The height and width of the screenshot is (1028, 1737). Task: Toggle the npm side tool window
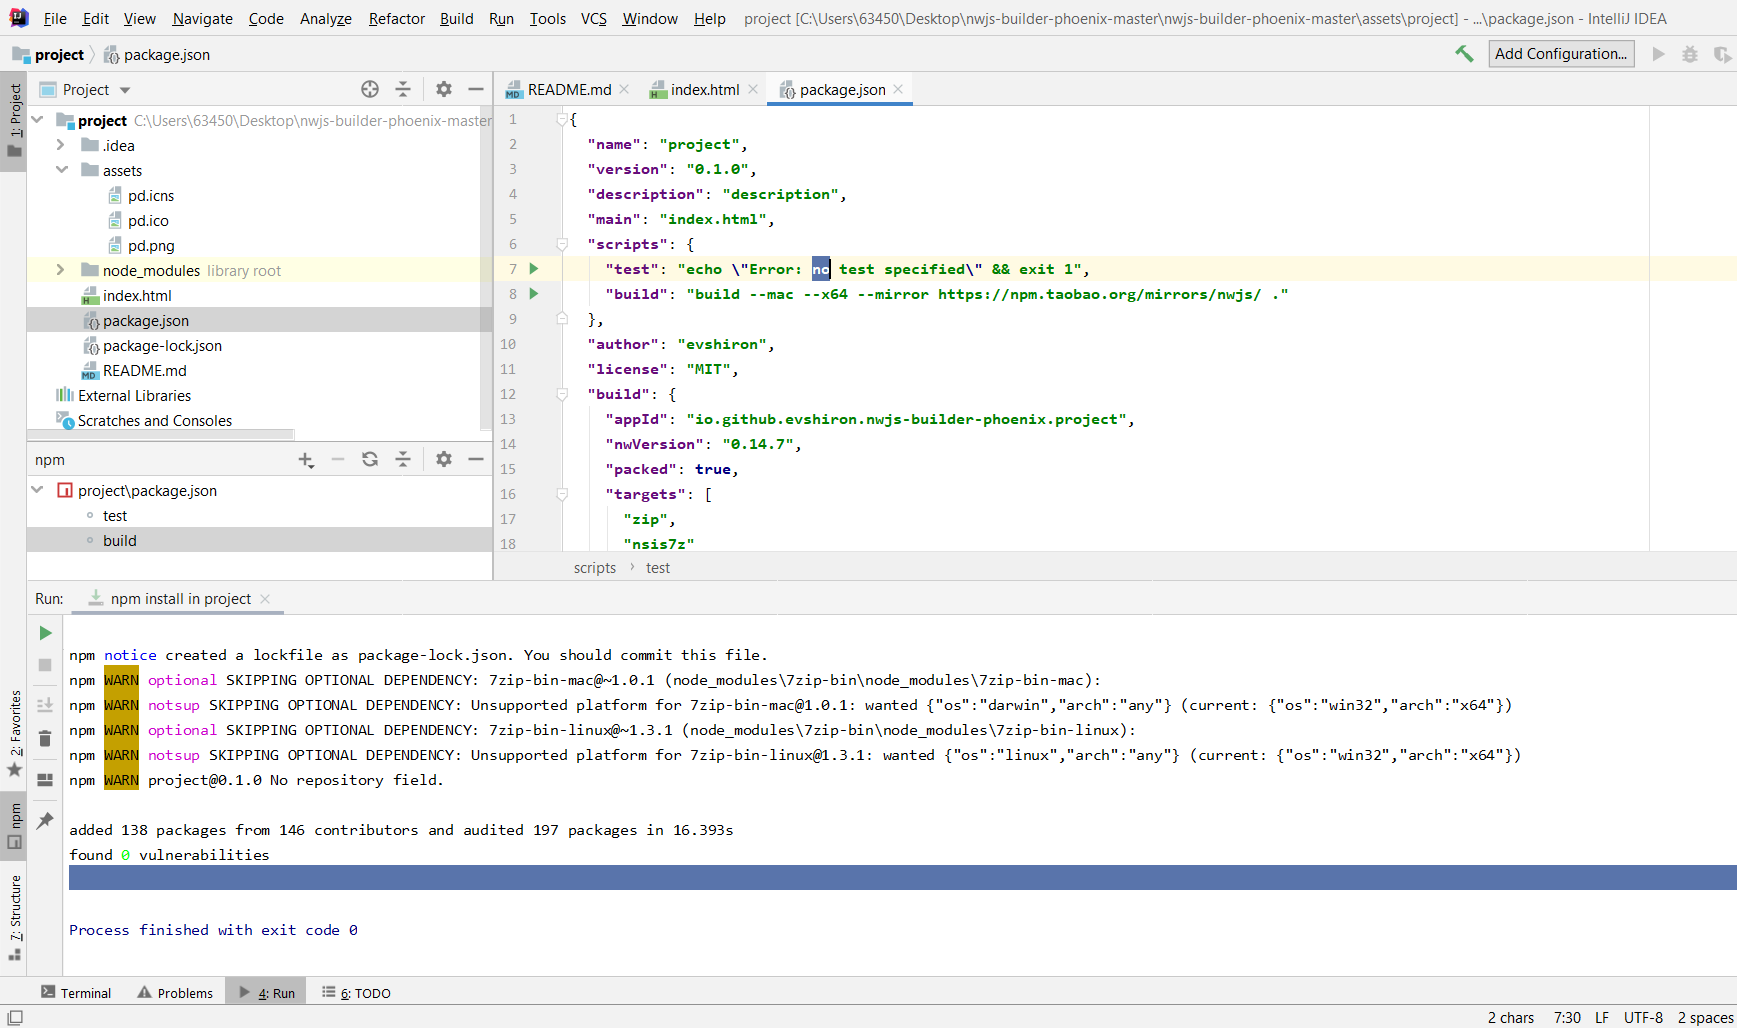pos(14,826)
